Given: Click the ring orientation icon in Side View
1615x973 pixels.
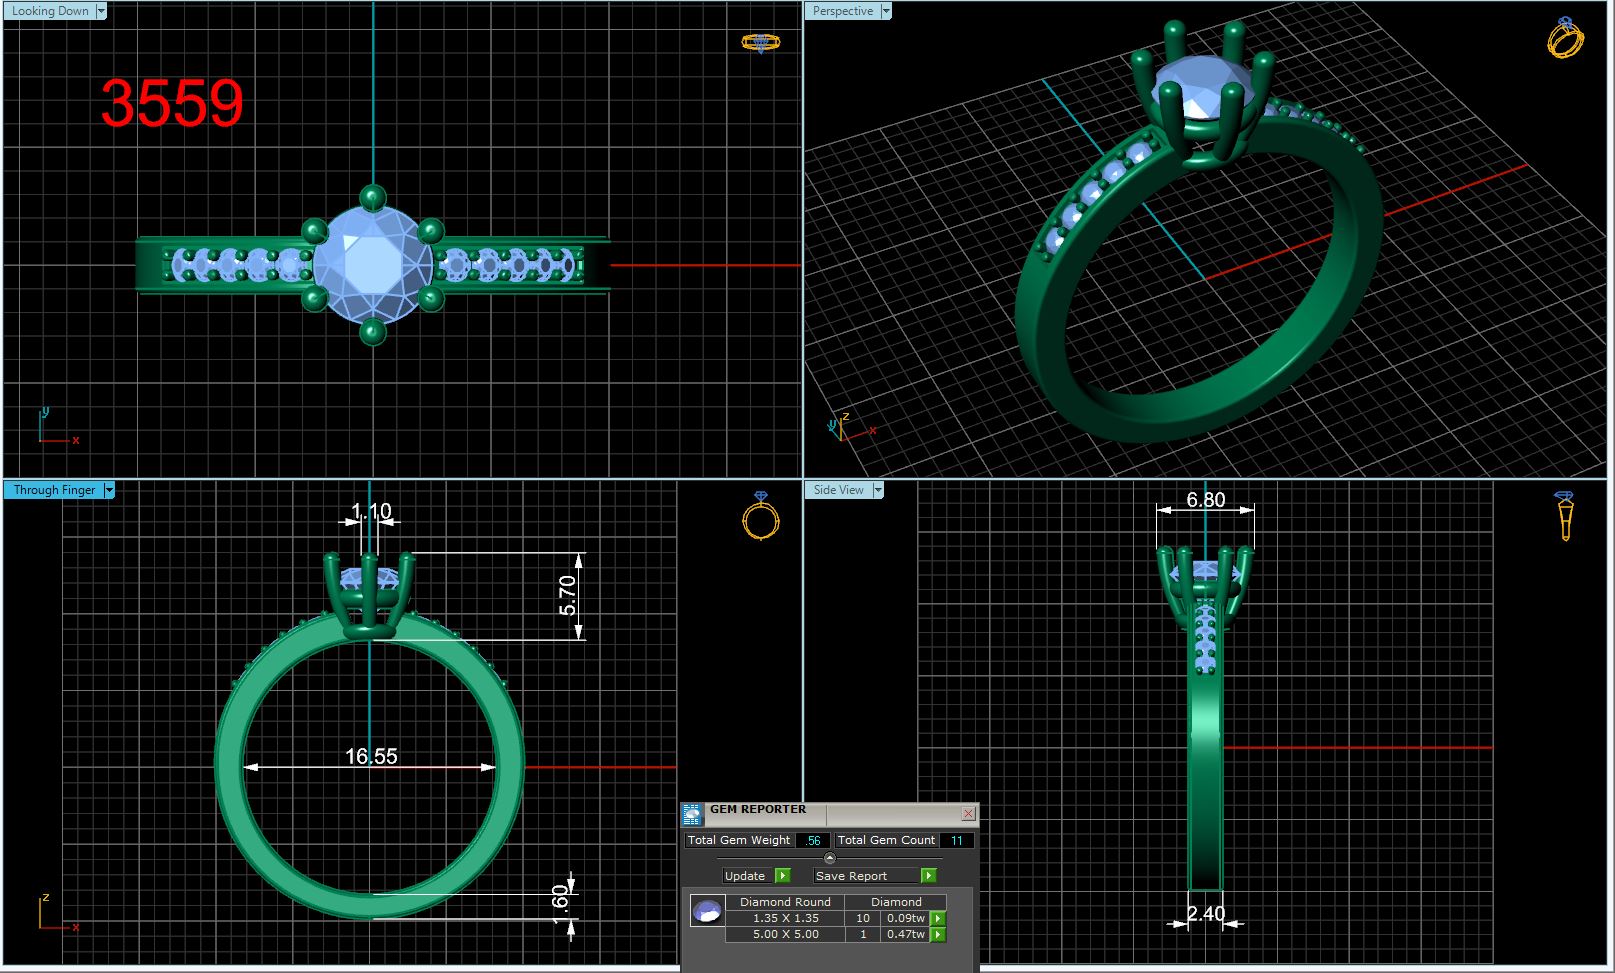Looking at the screenshot, I should tap(1564, 516).
